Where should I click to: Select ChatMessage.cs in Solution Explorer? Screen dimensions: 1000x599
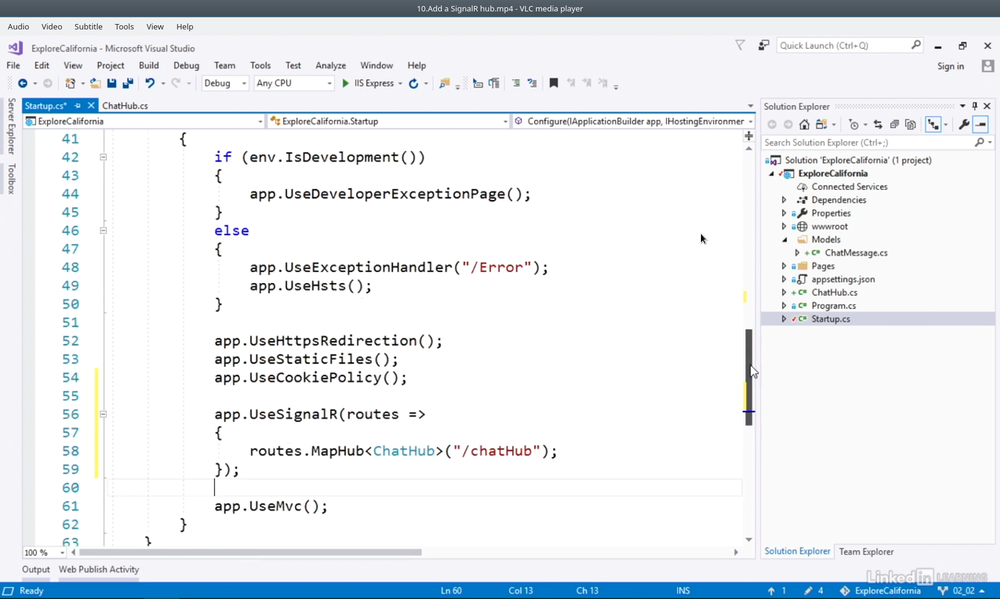pyautogui.click(x=856, y=253)
